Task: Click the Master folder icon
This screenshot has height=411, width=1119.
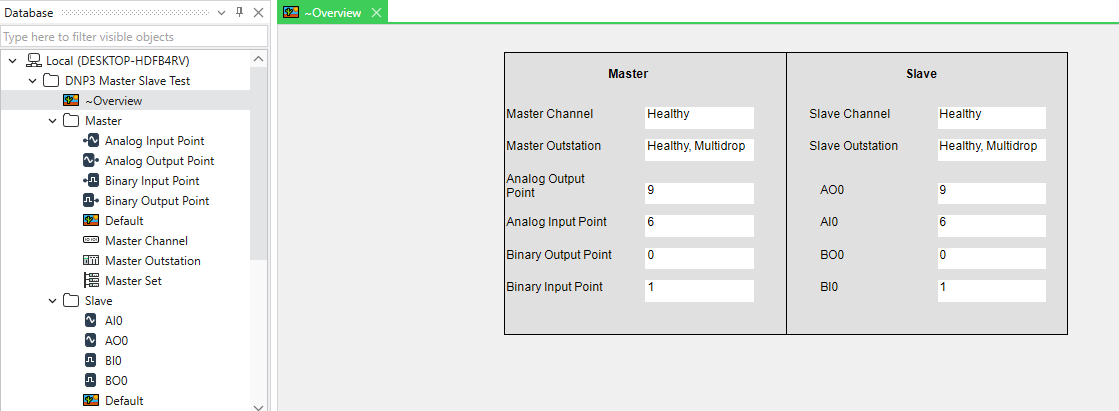Action: click(x=71, y=121)
